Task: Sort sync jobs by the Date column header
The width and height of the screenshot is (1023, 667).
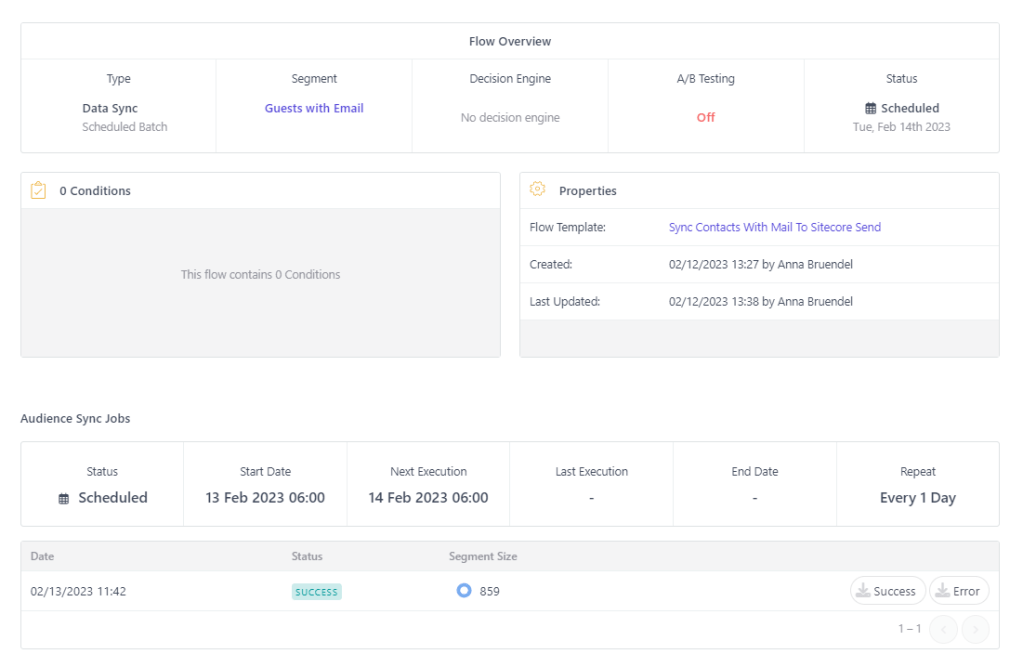Action: click(42, 556)
